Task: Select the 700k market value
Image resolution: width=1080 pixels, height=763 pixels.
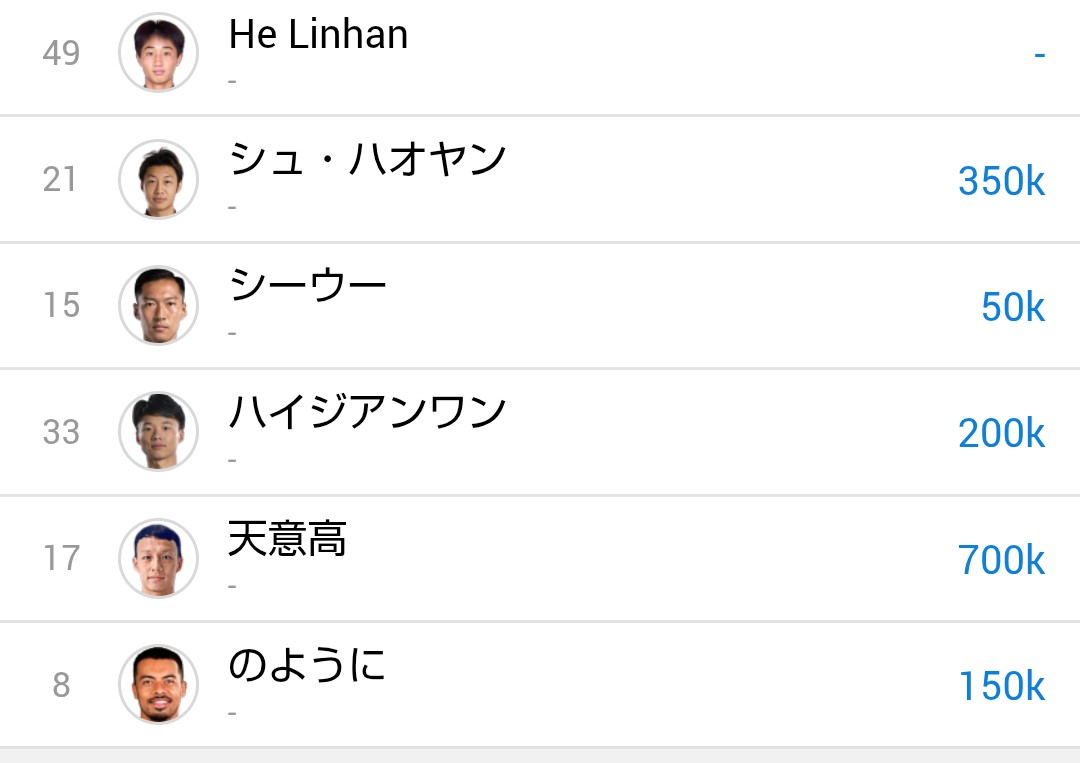Action: click(1001, 560)
